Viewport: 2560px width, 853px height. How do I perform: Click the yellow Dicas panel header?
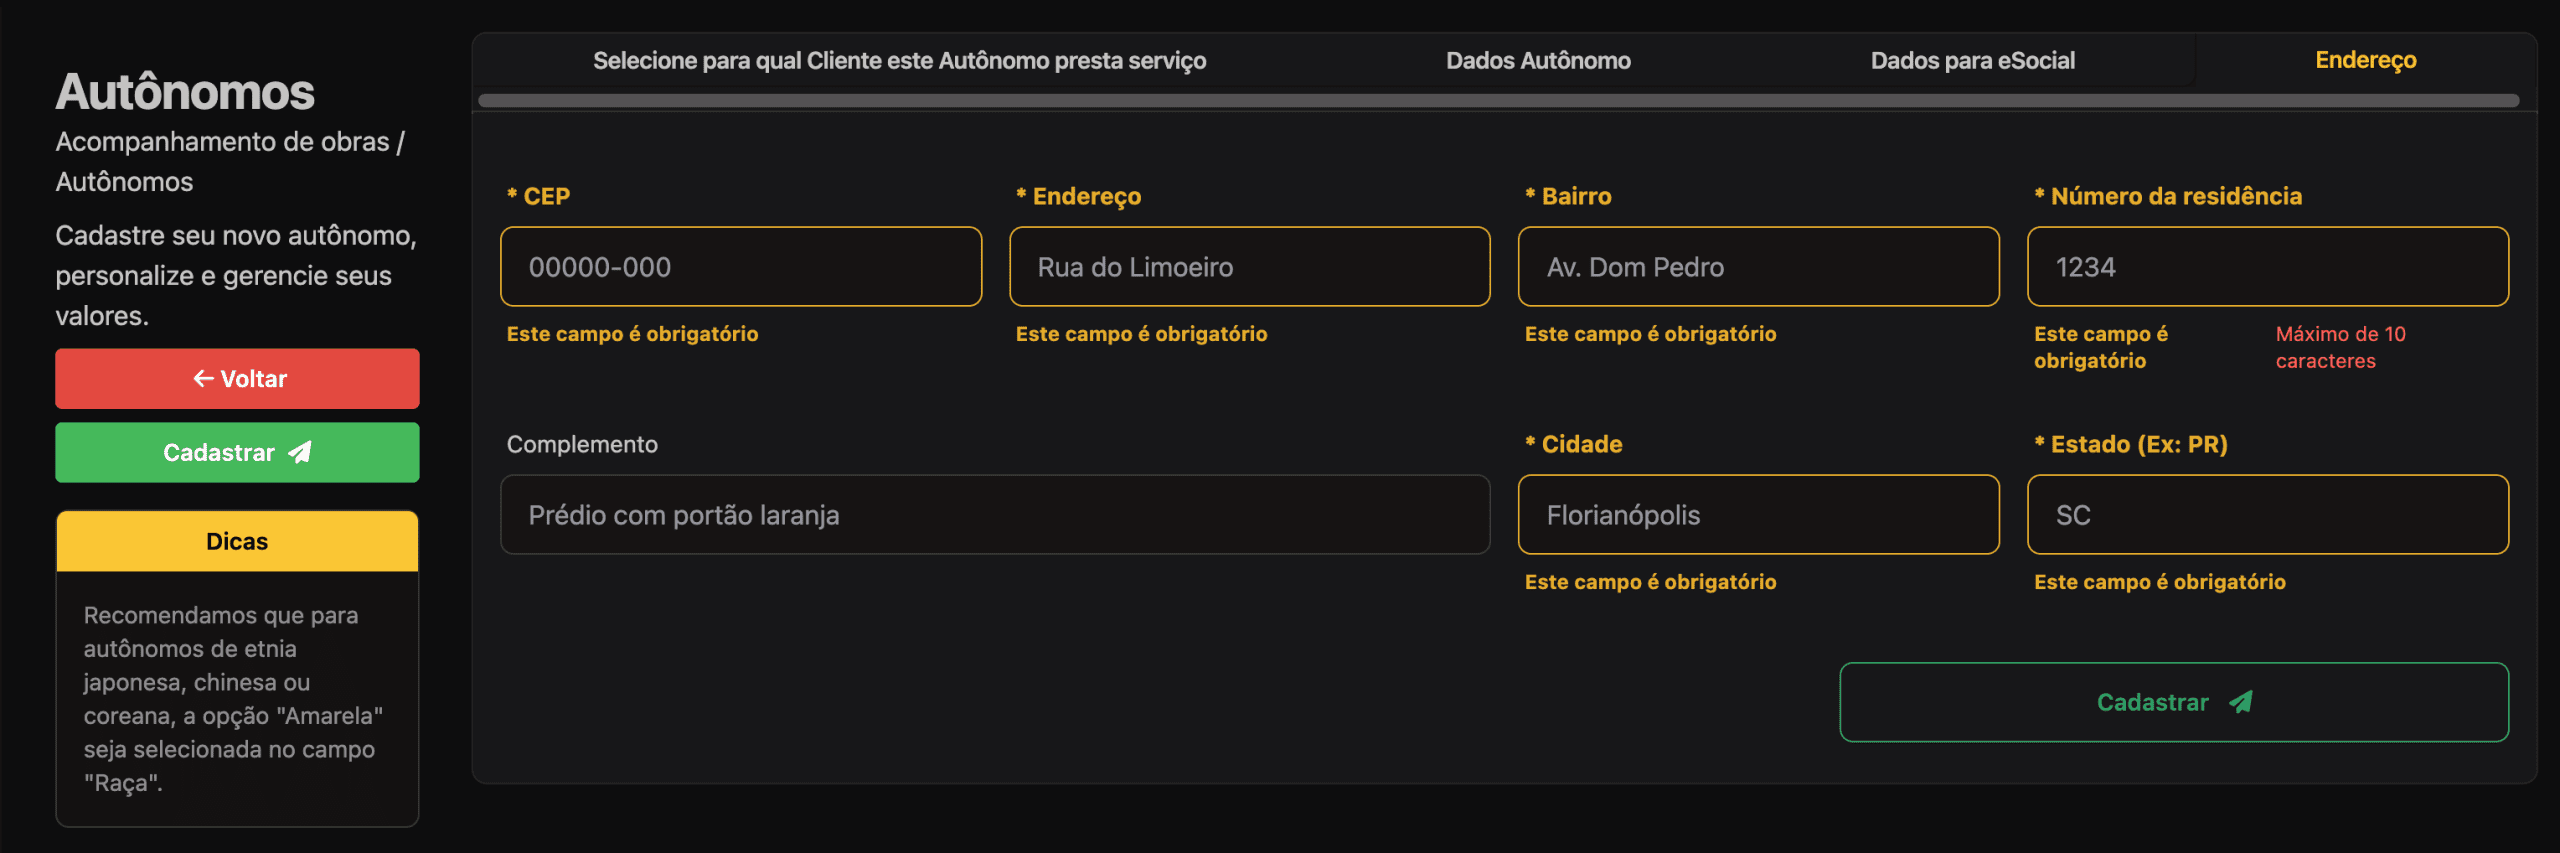click(237, 542)
